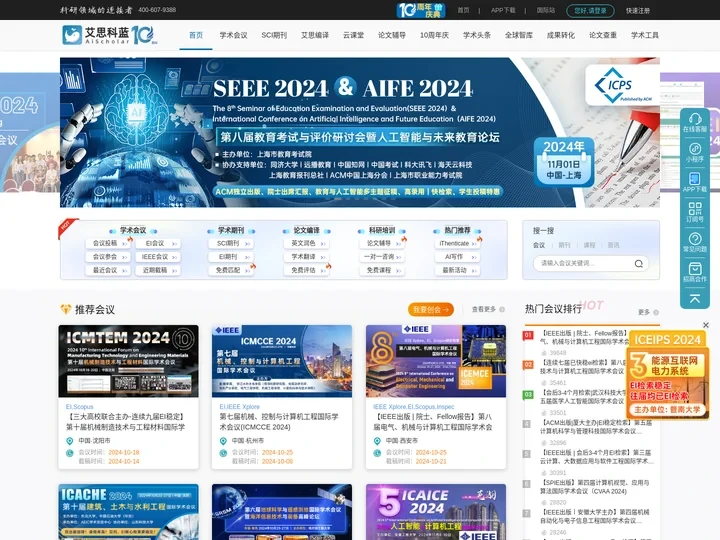The width and height of the screenshot is (720, 540).
Task: Select the 会议 search category tab
Action: tap(539, 245)
